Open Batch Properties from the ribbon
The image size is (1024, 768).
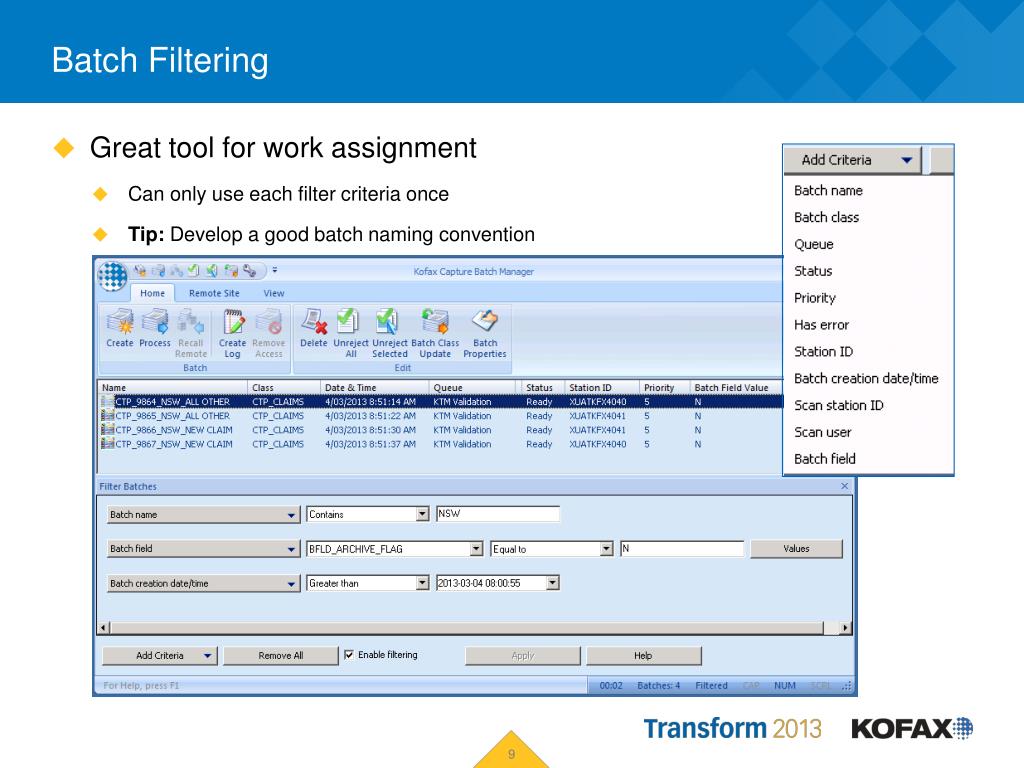[x=485, y=333]
